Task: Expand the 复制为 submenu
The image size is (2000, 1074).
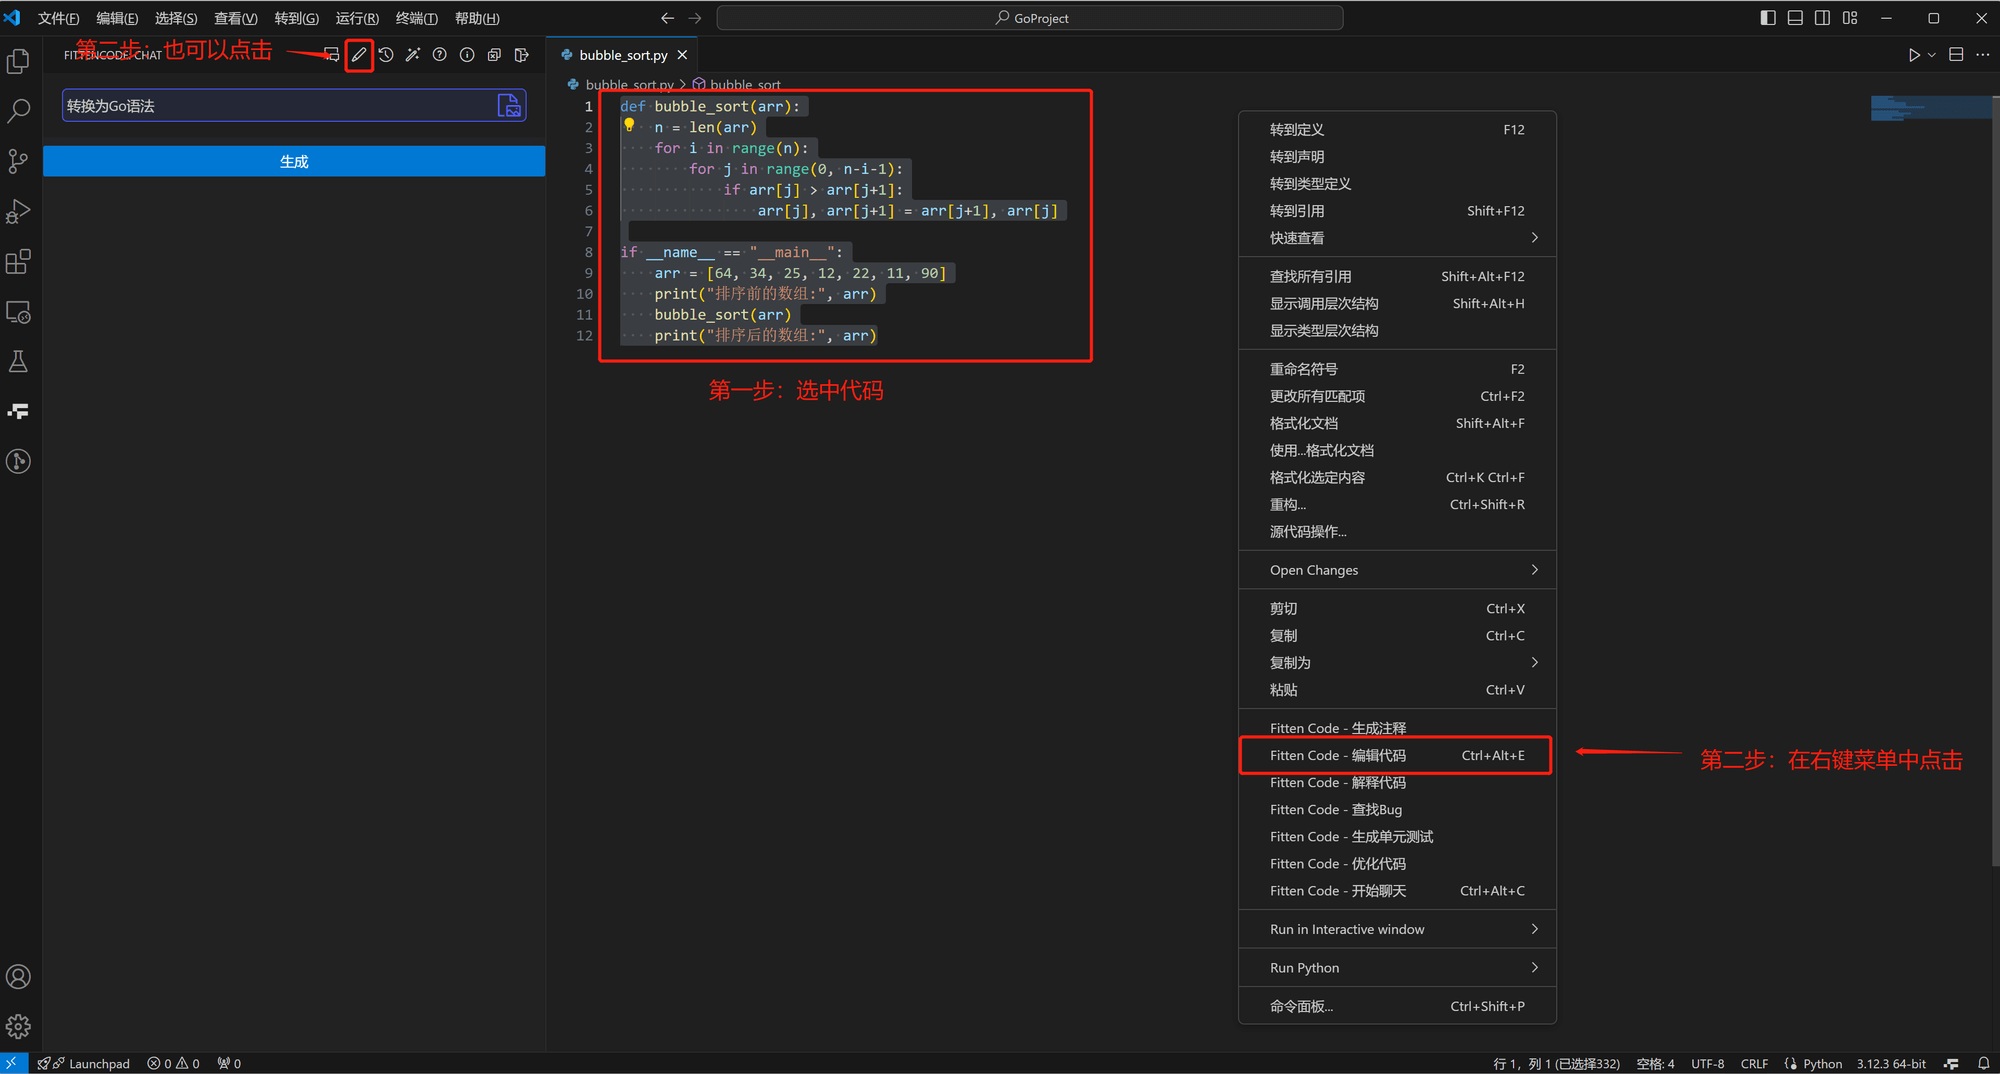Action: (x=1397, y=663)
